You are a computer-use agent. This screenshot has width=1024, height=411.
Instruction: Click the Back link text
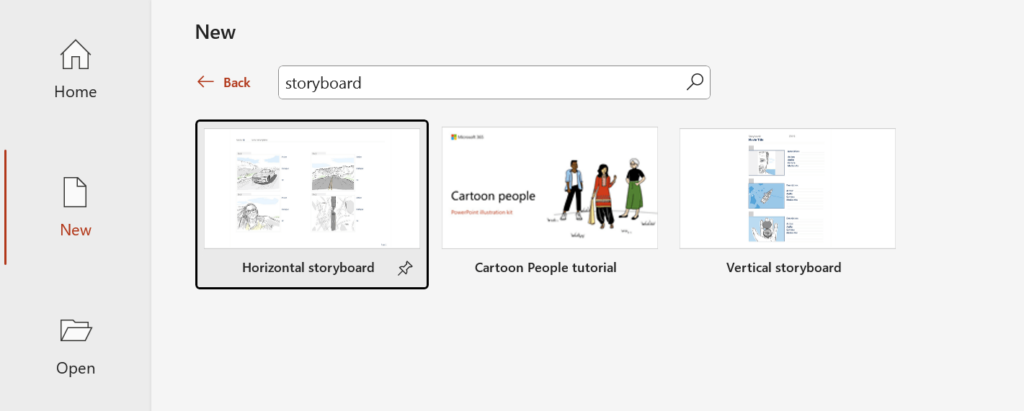tap(237, 82)
